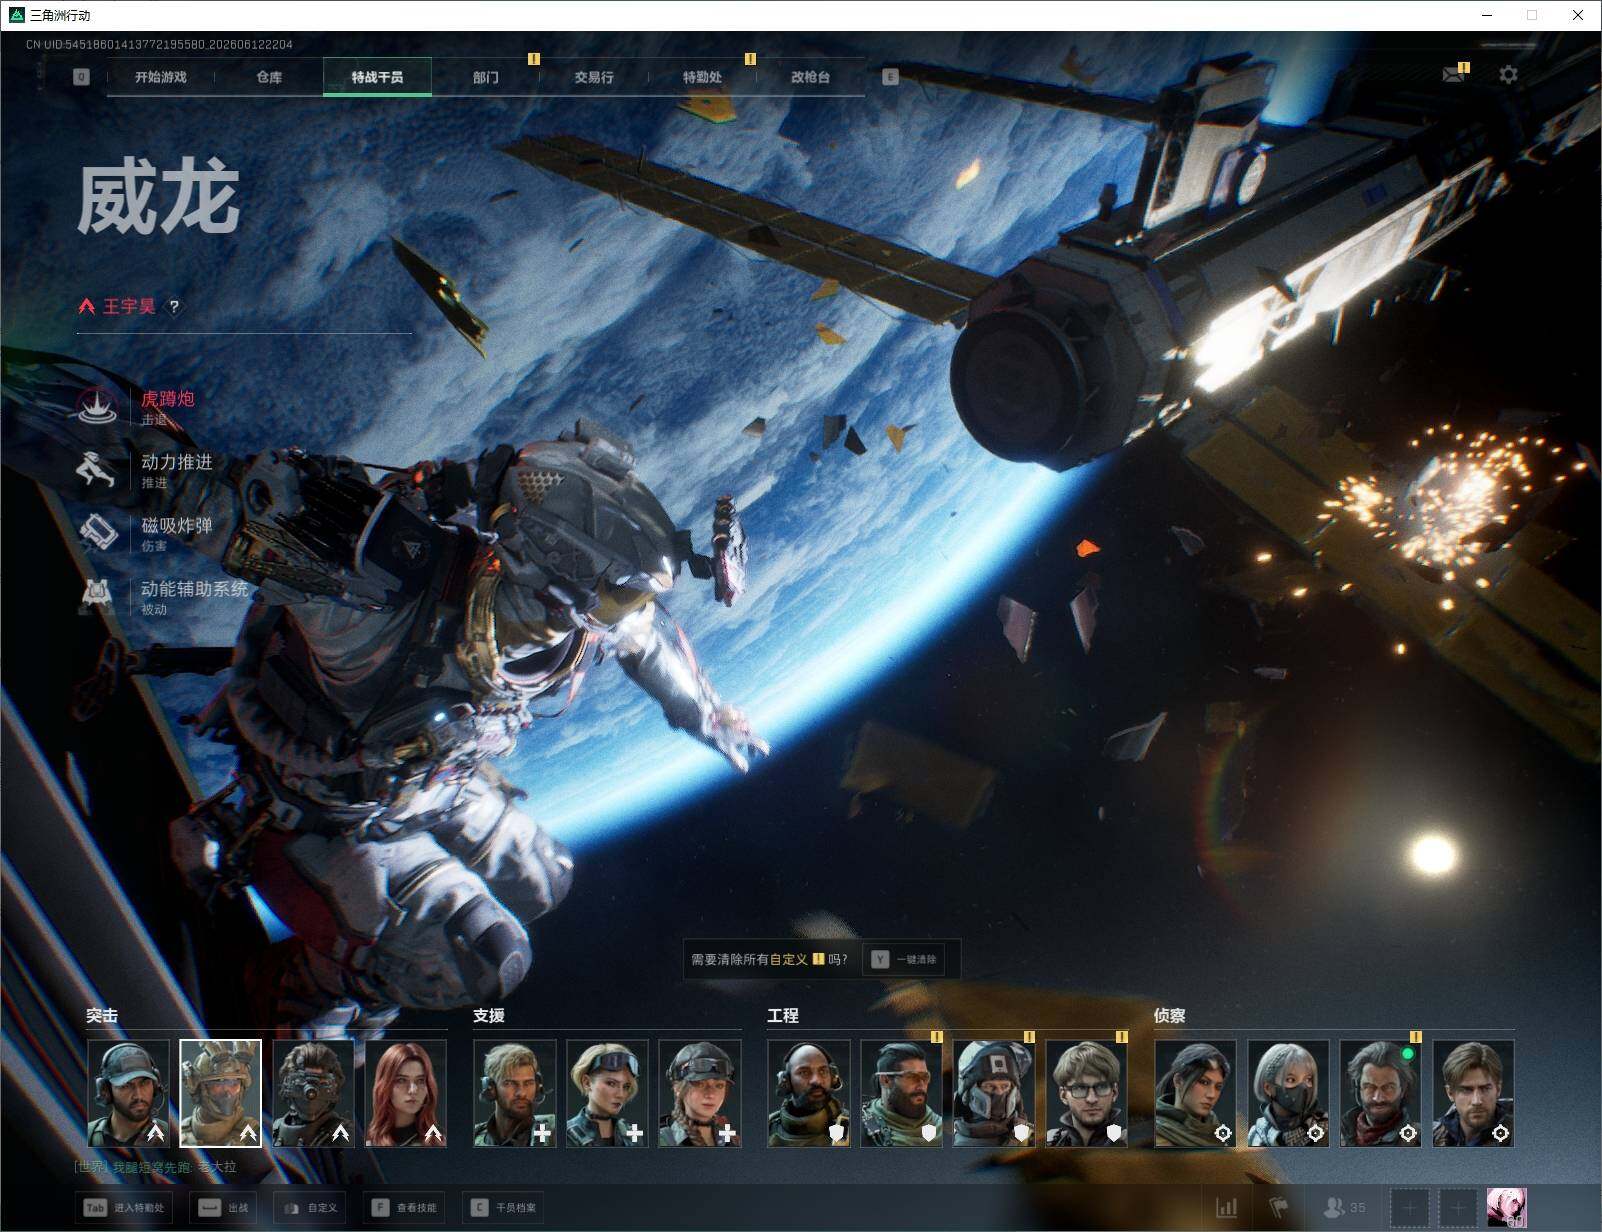Click the 一键清除 button
The height and width of the screenshot is (1232, 1602).
point(905,959)
